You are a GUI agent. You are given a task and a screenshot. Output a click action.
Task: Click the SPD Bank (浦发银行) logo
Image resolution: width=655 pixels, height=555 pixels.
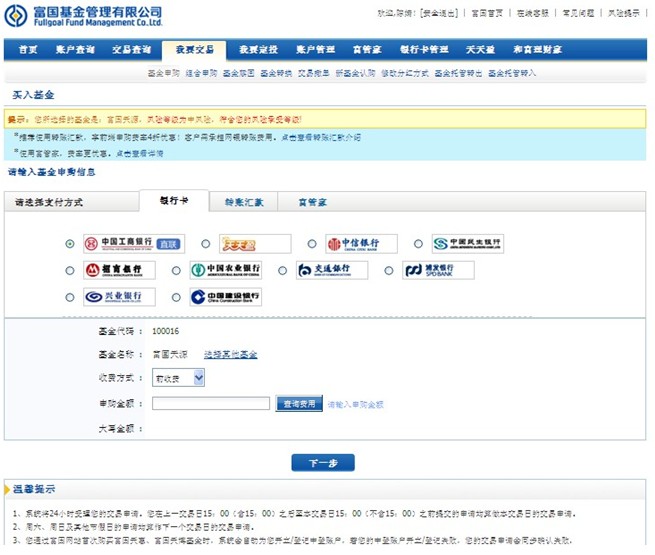coord(439,271)
